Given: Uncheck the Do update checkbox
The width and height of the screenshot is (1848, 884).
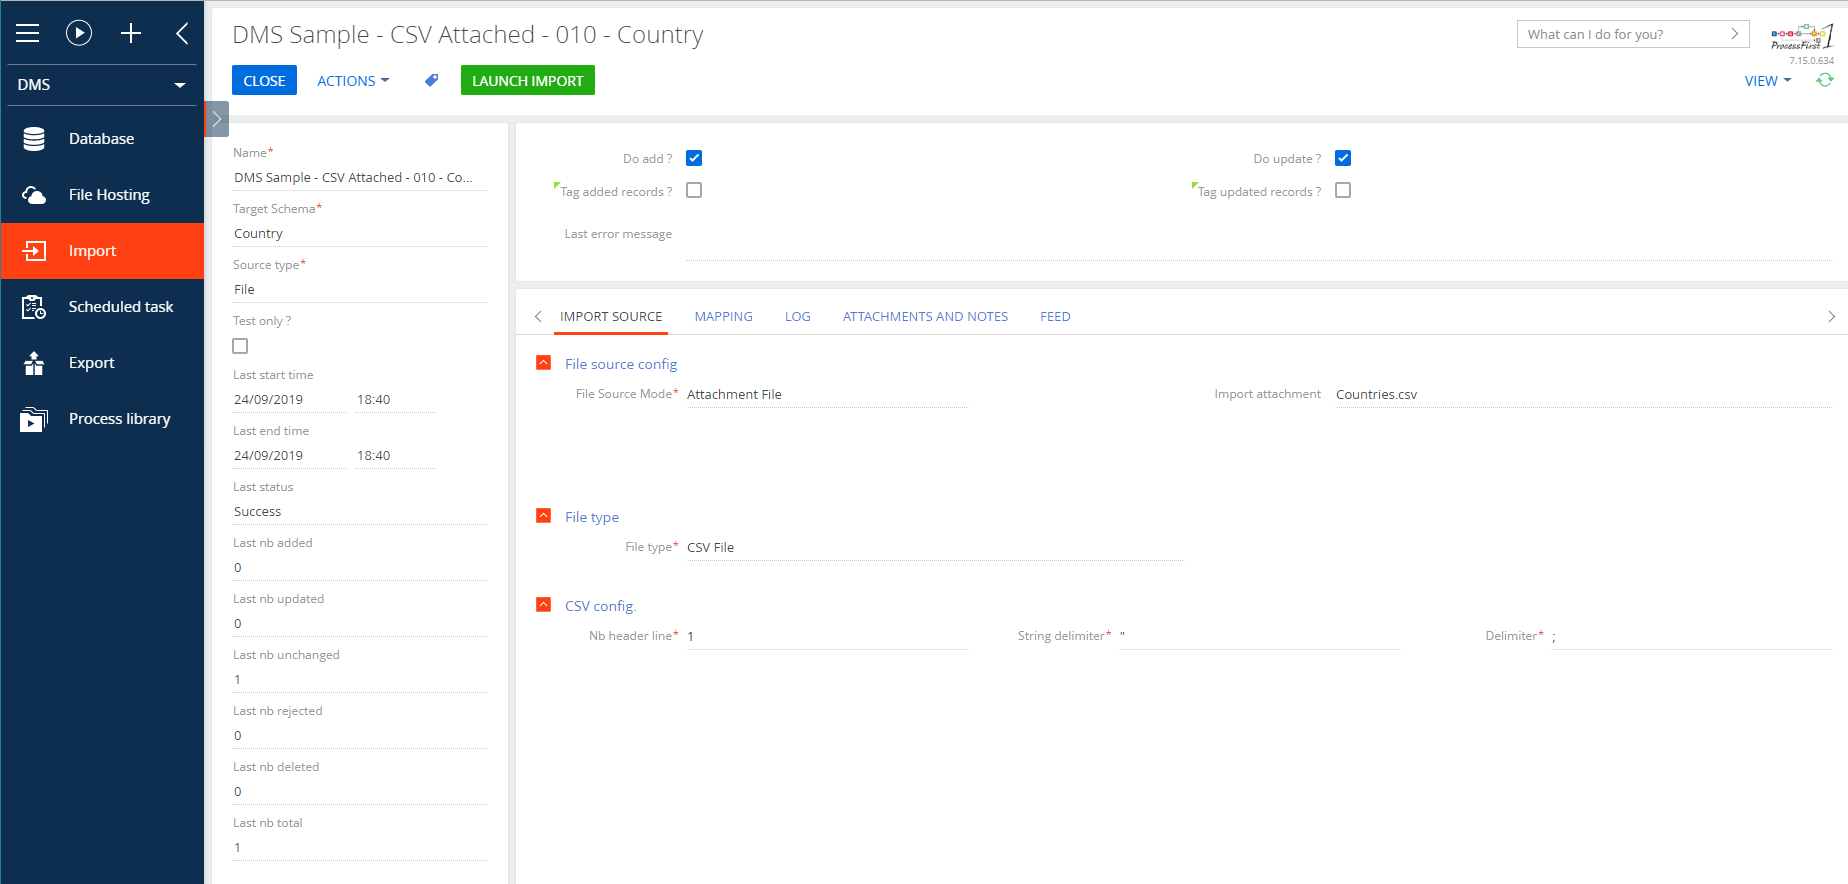Looking at the screenshot, I should (x=1343, y=158).
